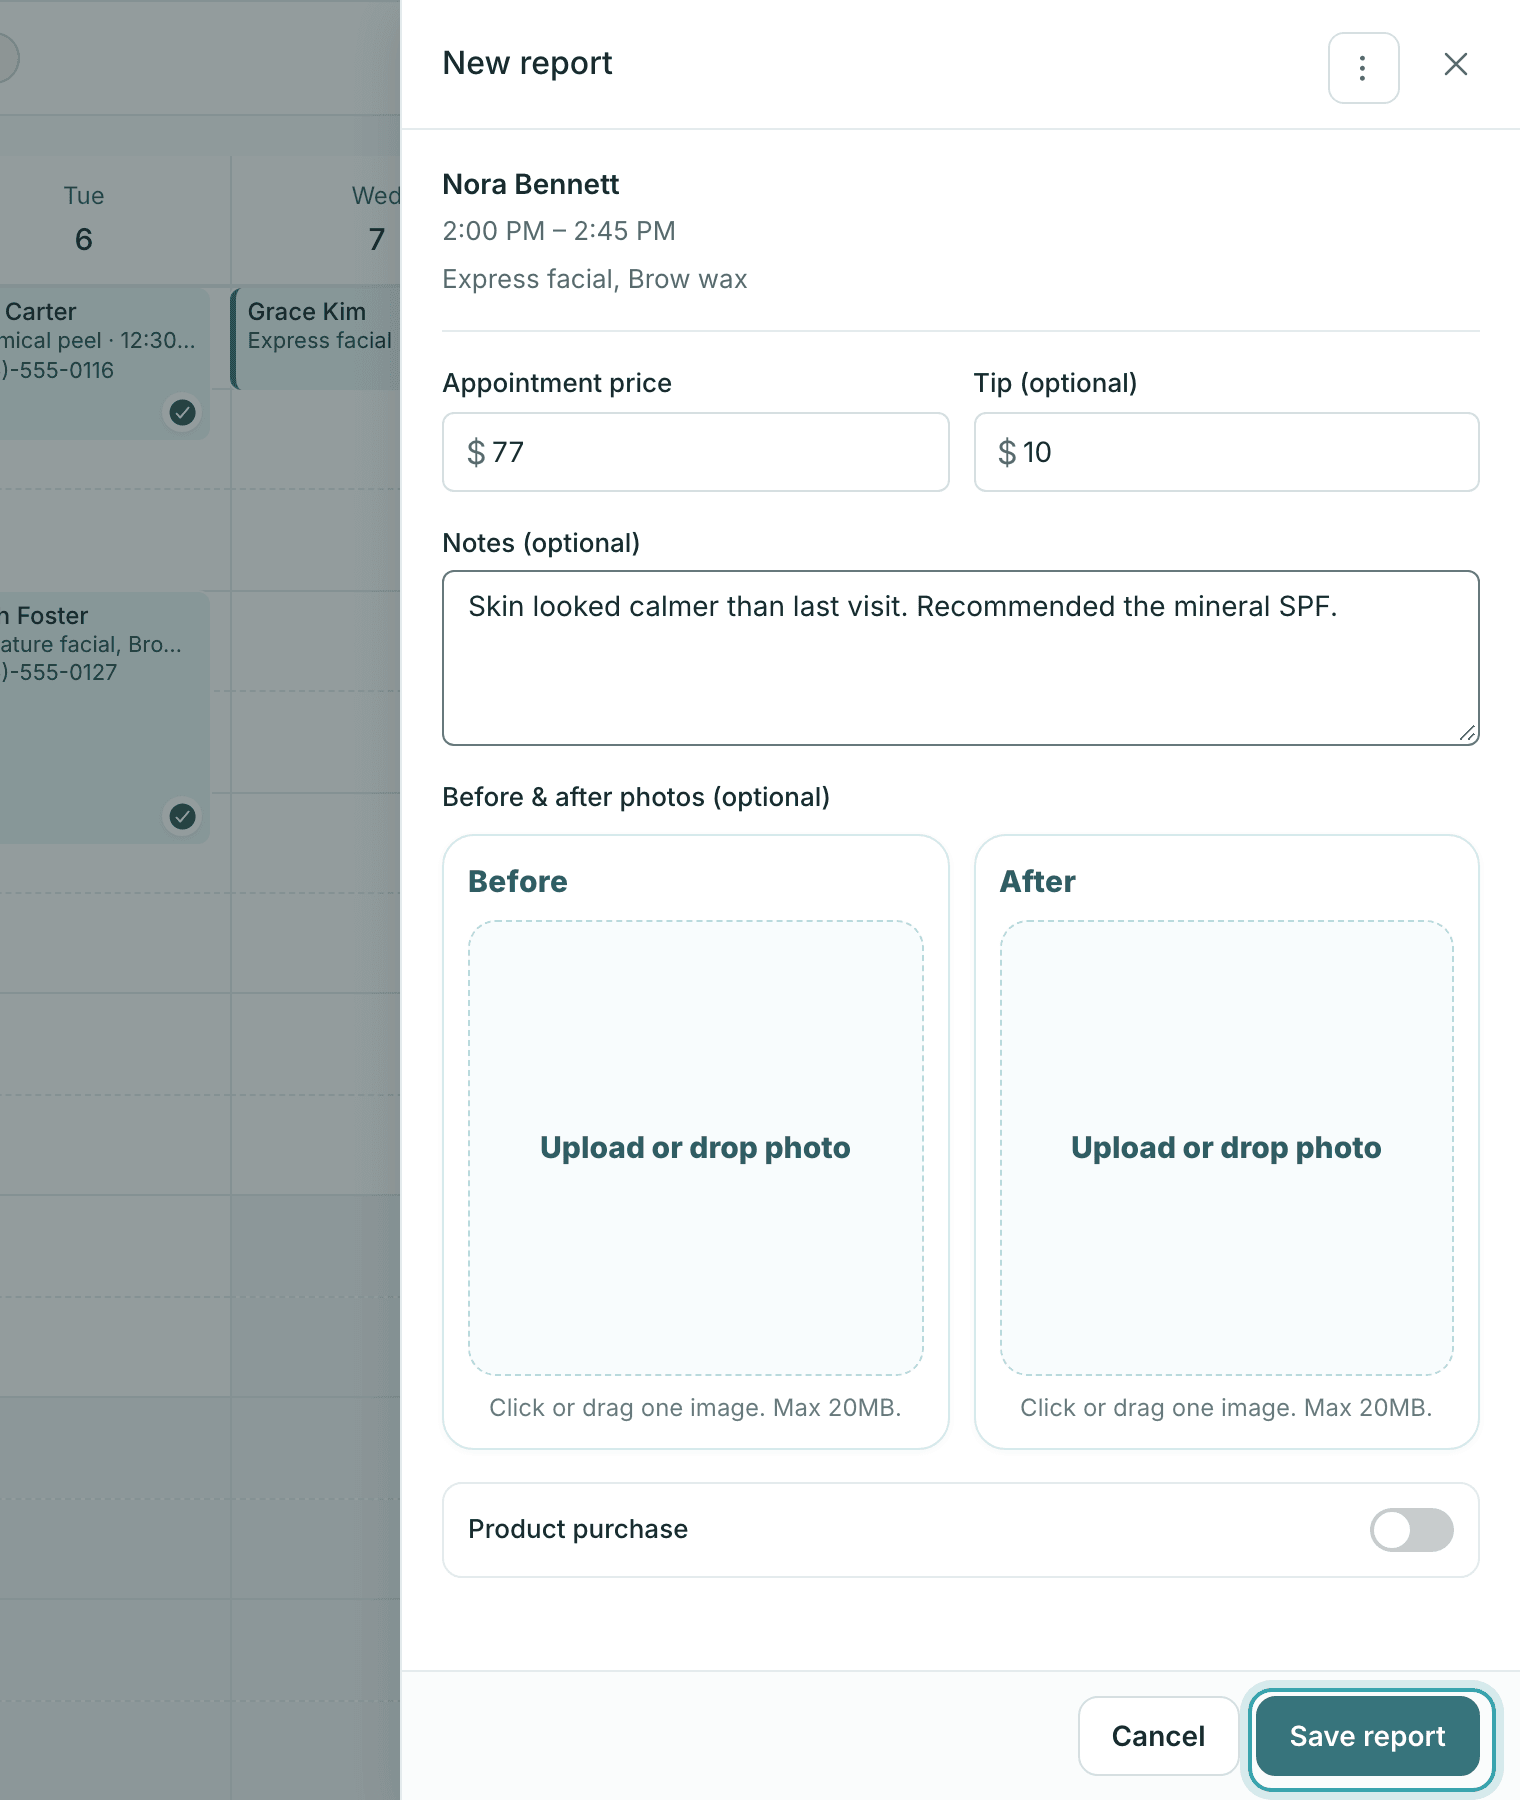Upload a photo in the Before dropzone

pyautogui.click(x=695, y=1148)
